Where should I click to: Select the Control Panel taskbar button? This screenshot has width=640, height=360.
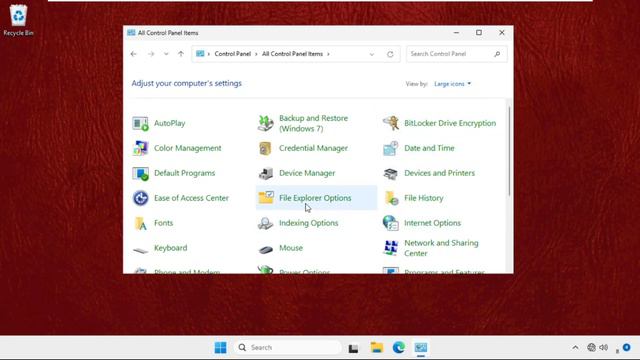(x=421, y=347)
